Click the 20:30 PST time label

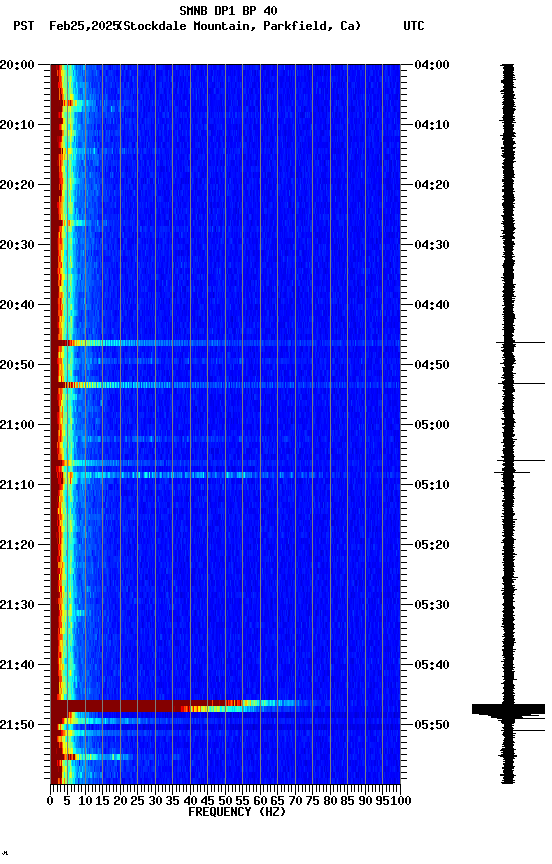17,245
